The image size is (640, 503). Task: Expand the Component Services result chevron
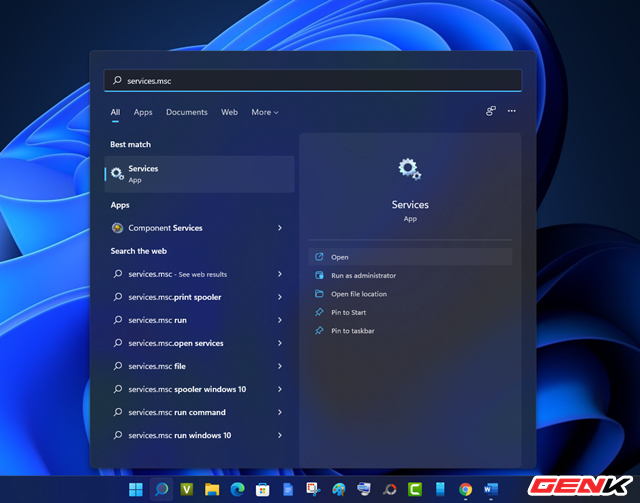tap(280, 228)
